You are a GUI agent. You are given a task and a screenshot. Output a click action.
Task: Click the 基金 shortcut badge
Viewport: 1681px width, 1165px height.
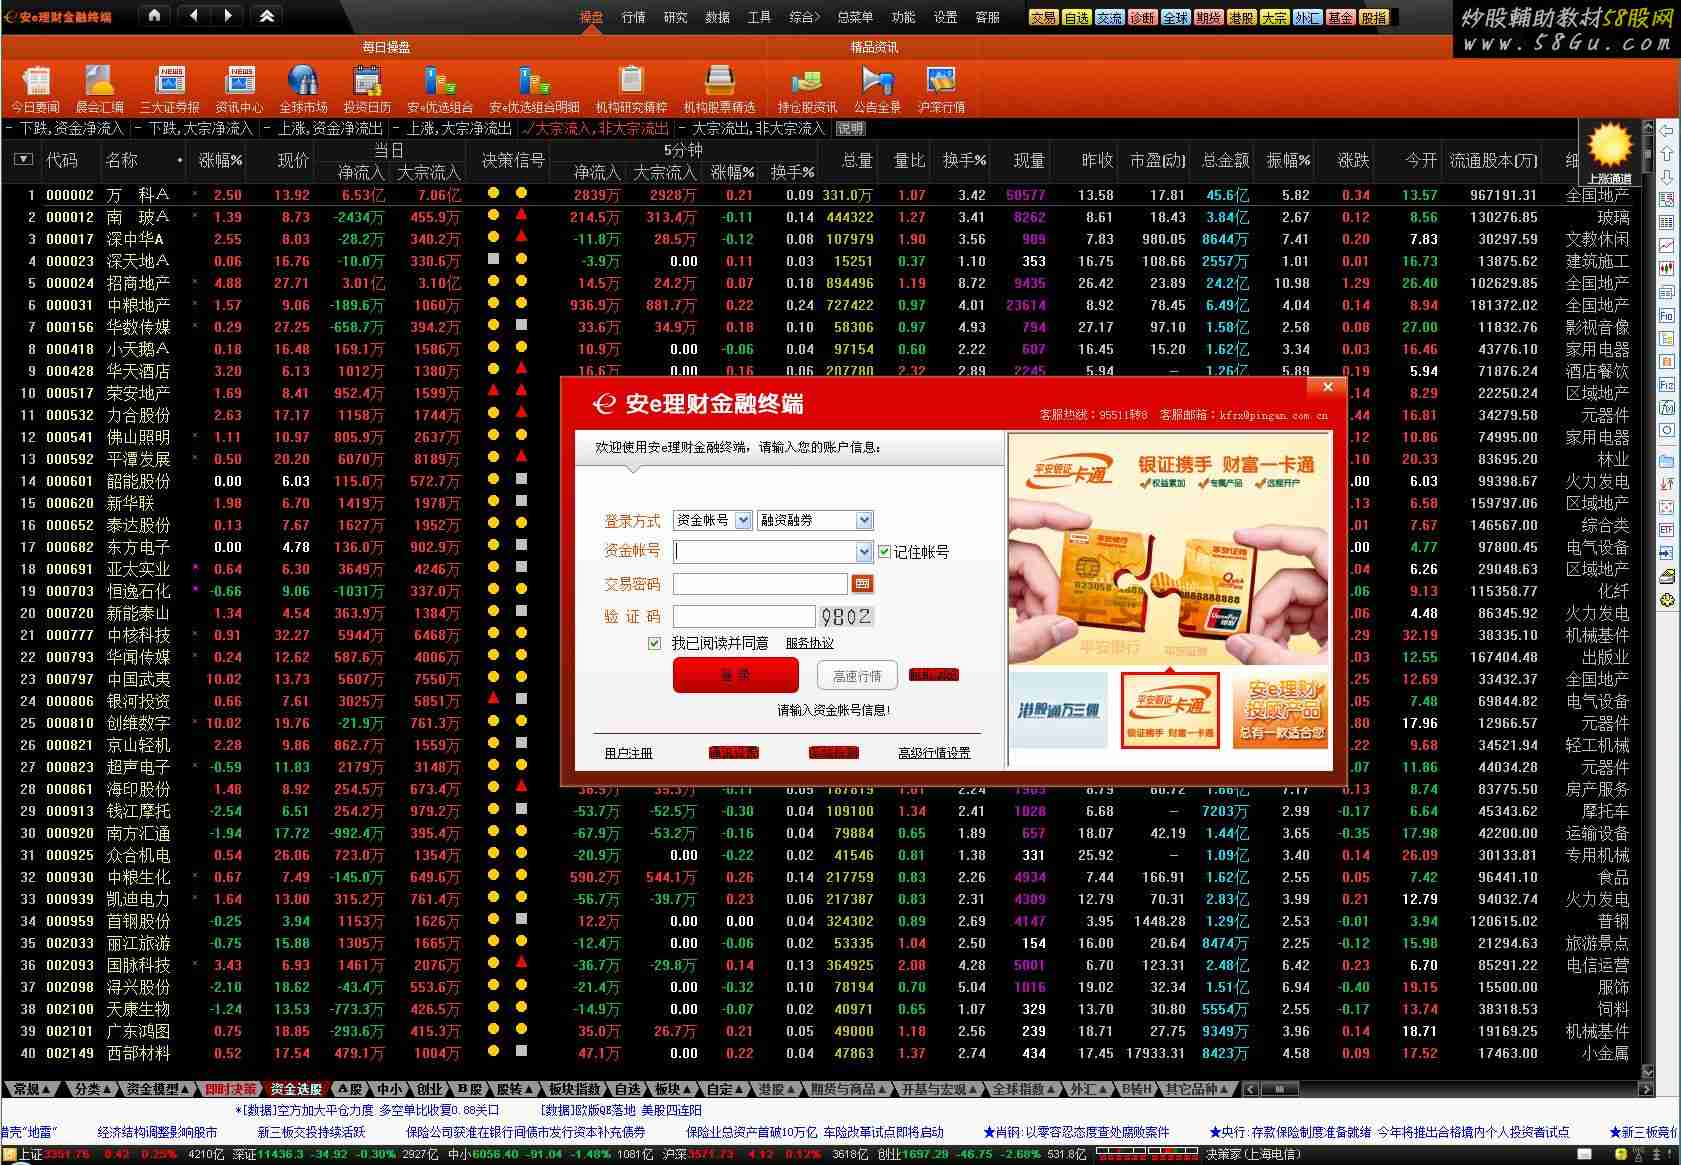(x=1340, y=17)
